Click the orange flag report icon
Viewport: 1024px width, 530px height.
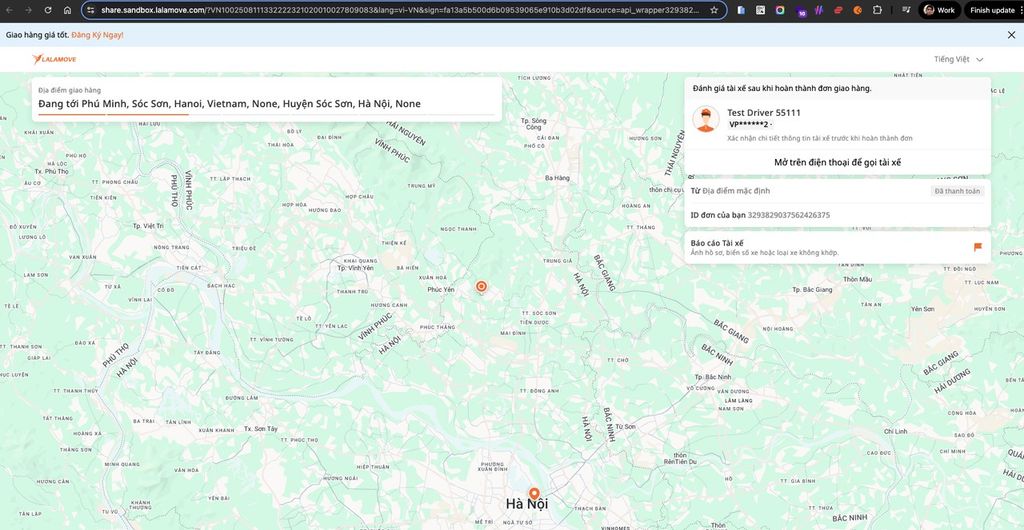pos(977,247)
